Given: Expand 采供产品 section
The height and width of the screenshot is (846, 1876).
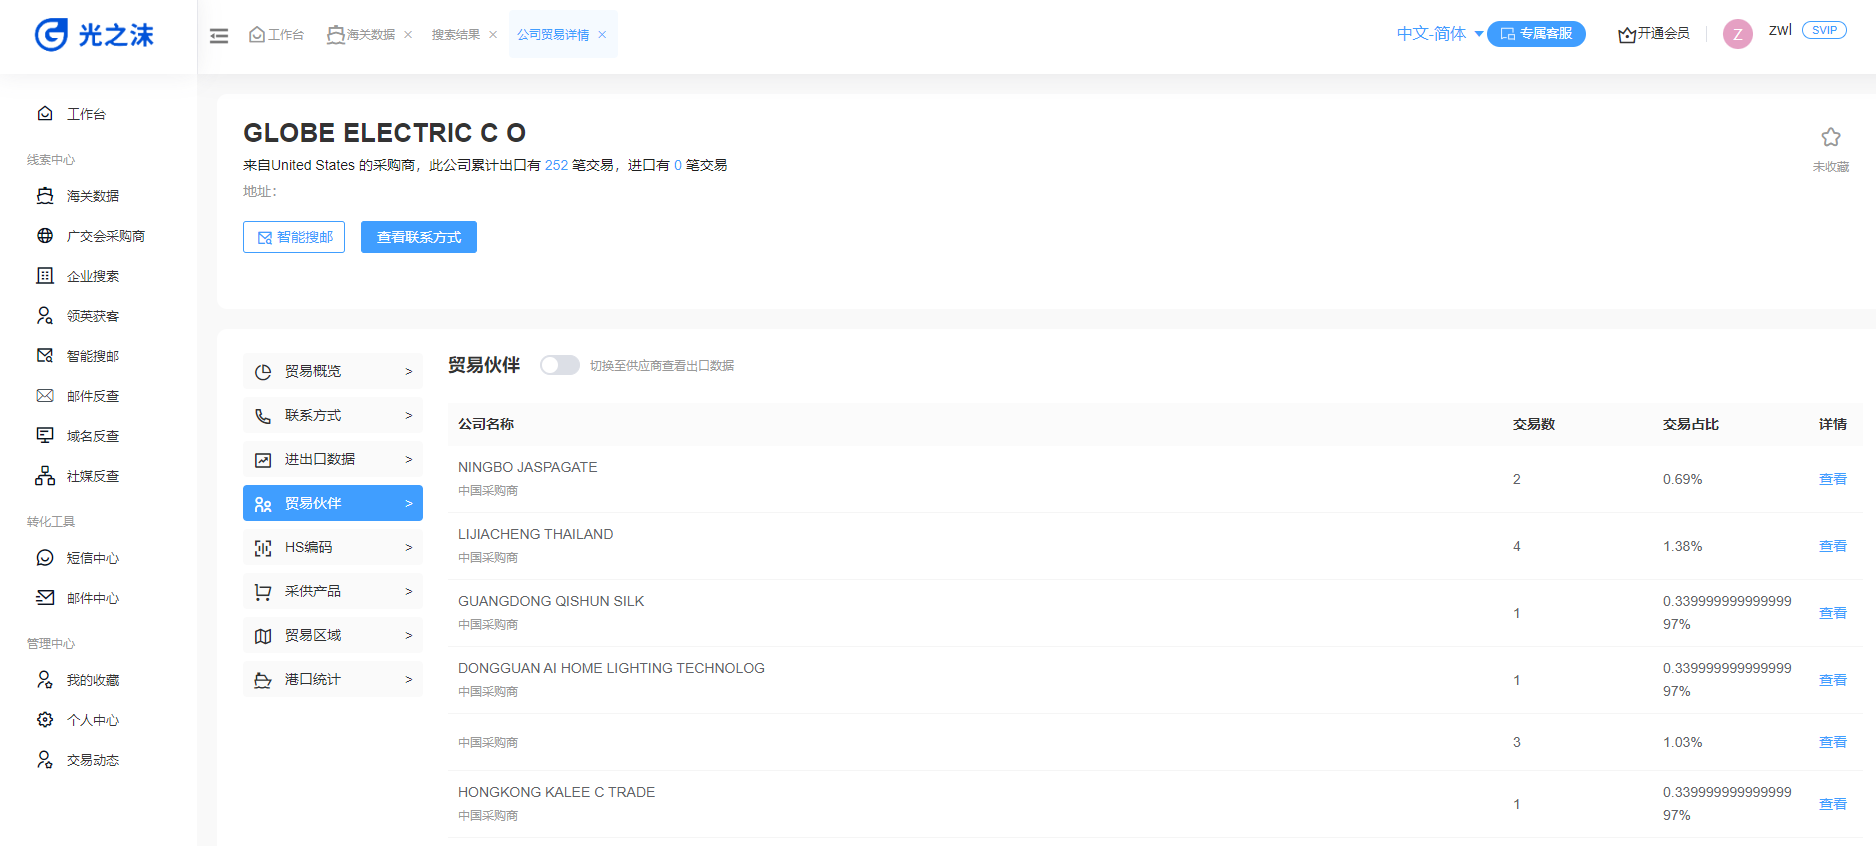Looking at the screenshot, I should (x=333, y=591).
